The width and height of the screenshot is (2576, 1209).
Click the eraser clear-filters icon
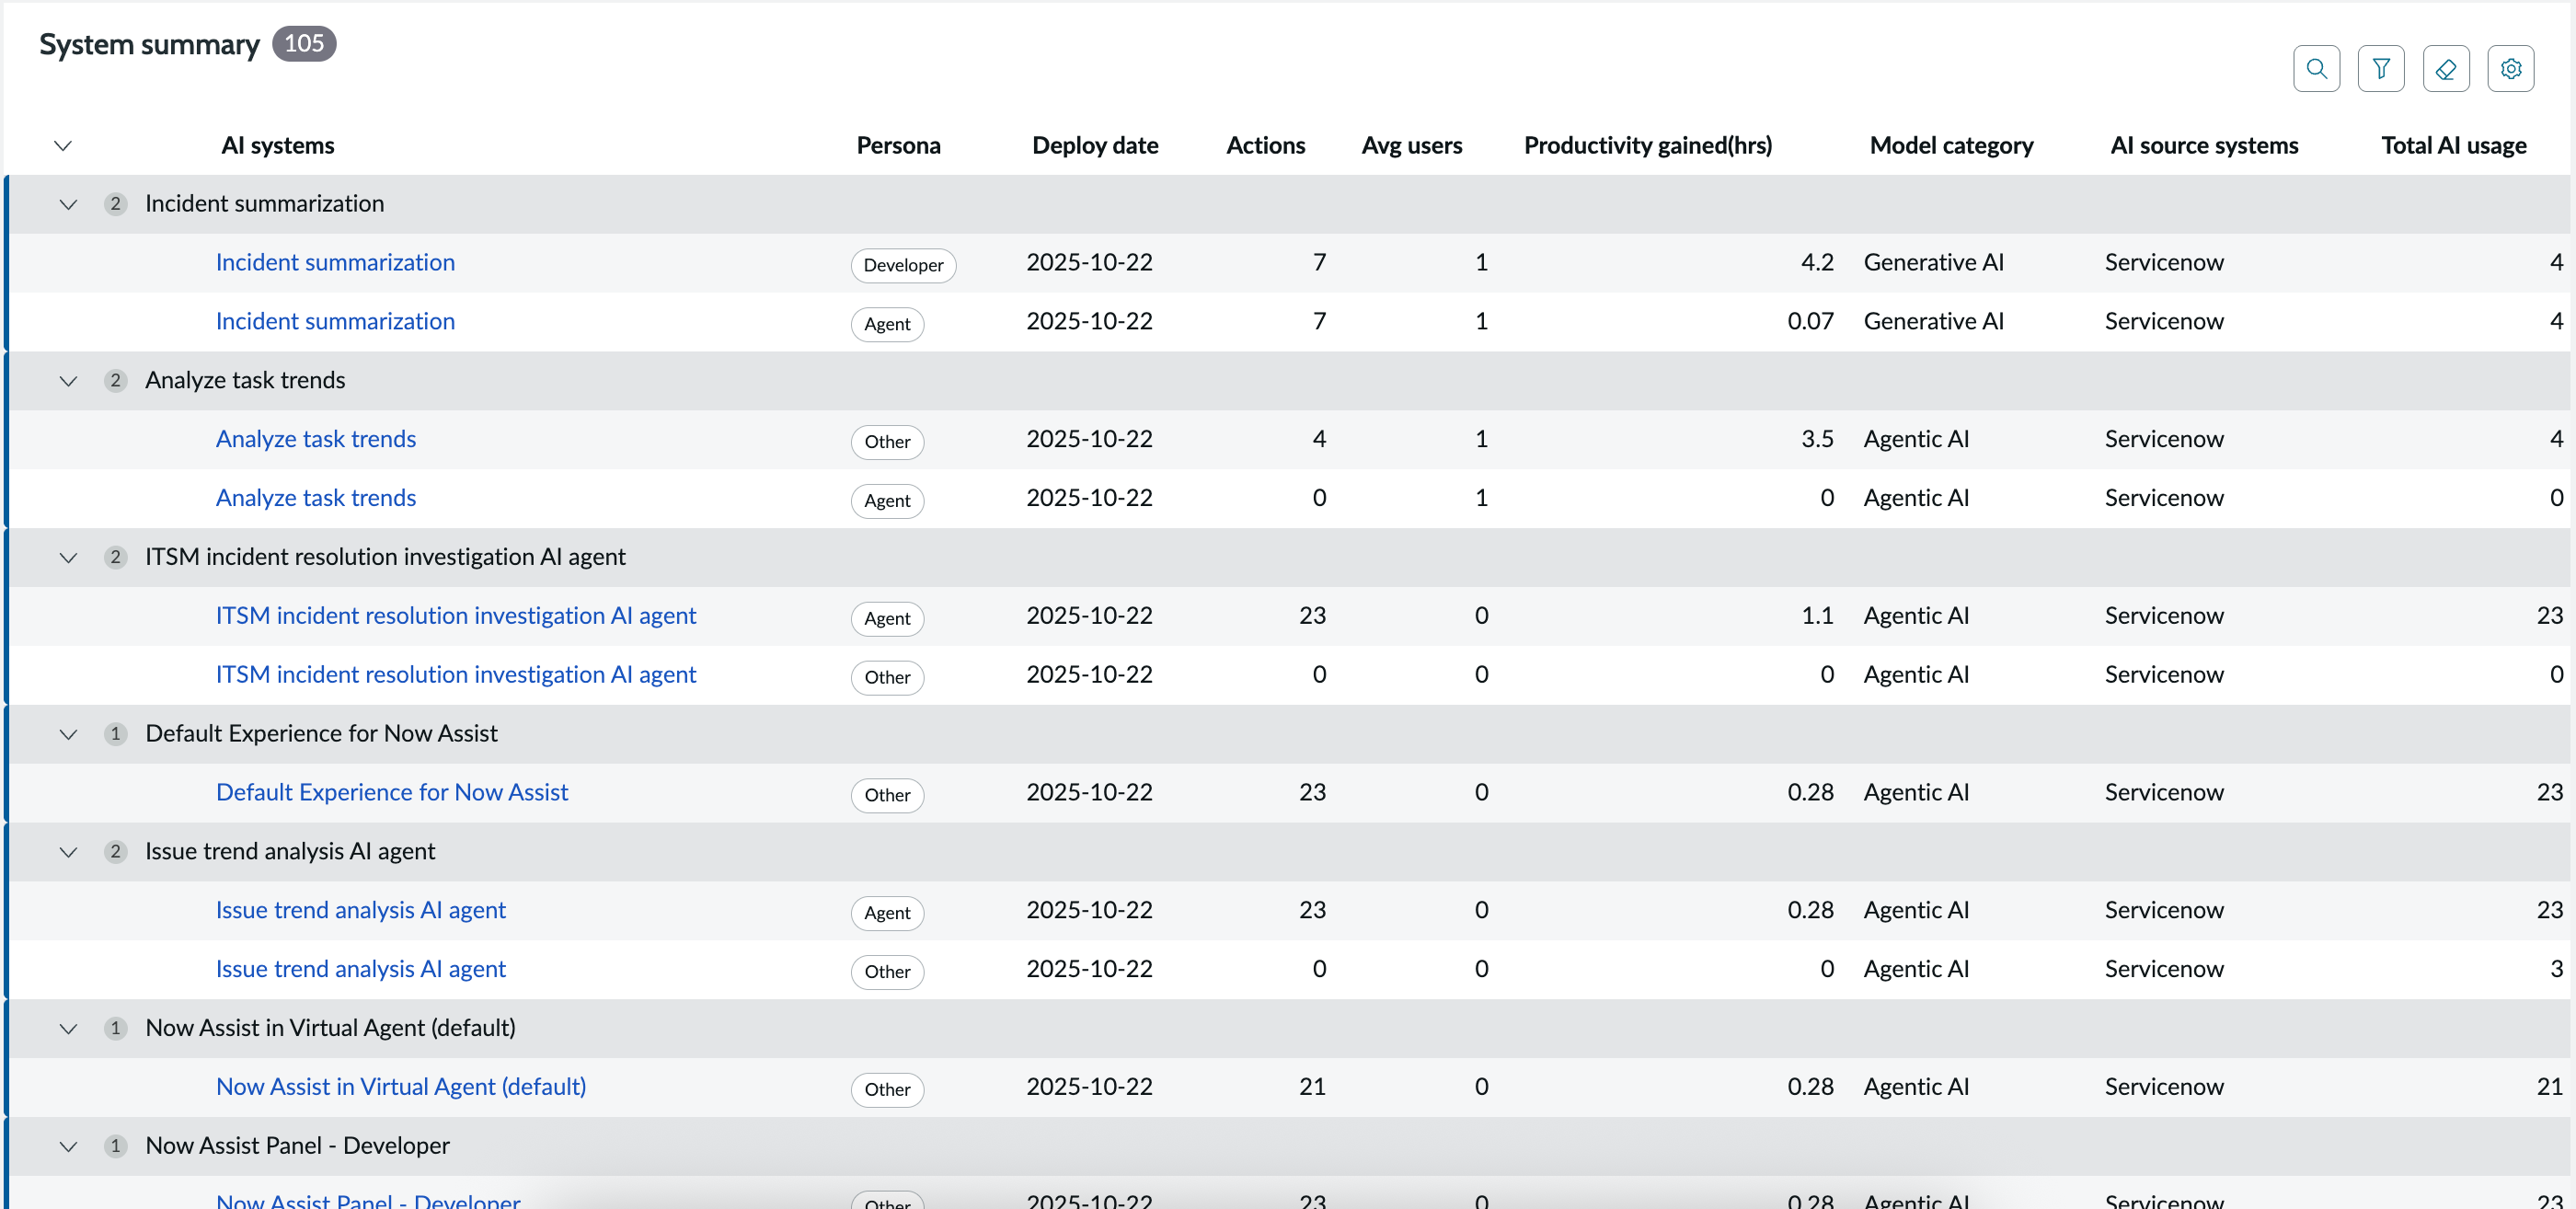[2445, 69]
